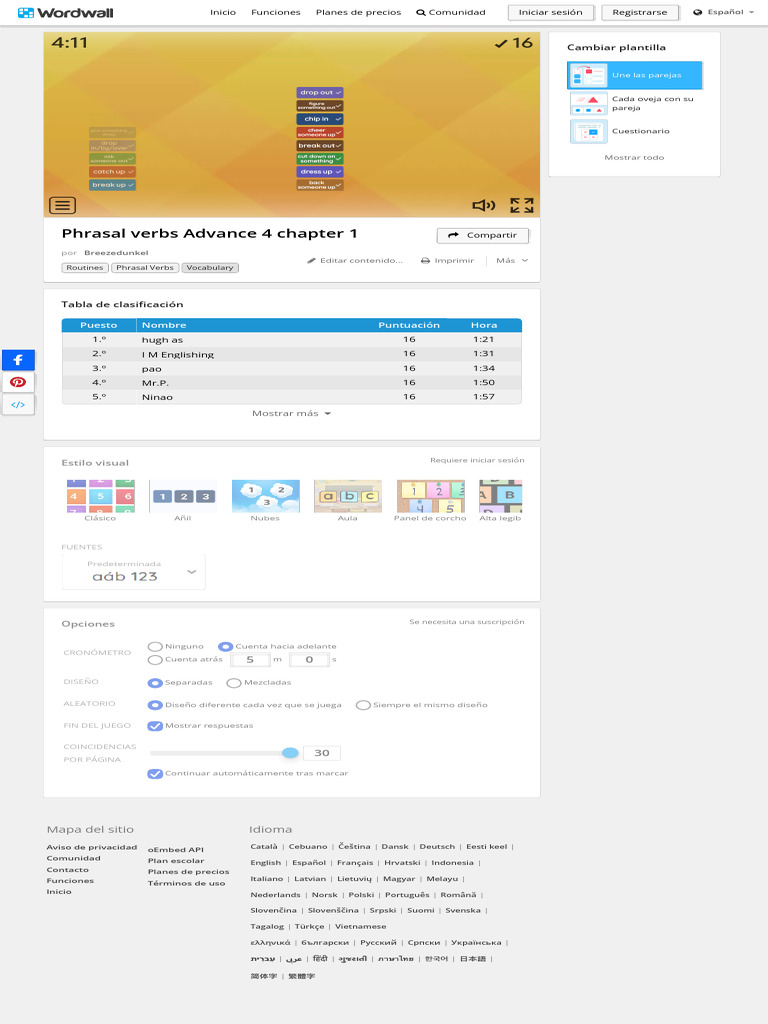Screen dimensions: 768x1024
Task: Select Cuestionario template icon
Action: click(x=588, y=131)
